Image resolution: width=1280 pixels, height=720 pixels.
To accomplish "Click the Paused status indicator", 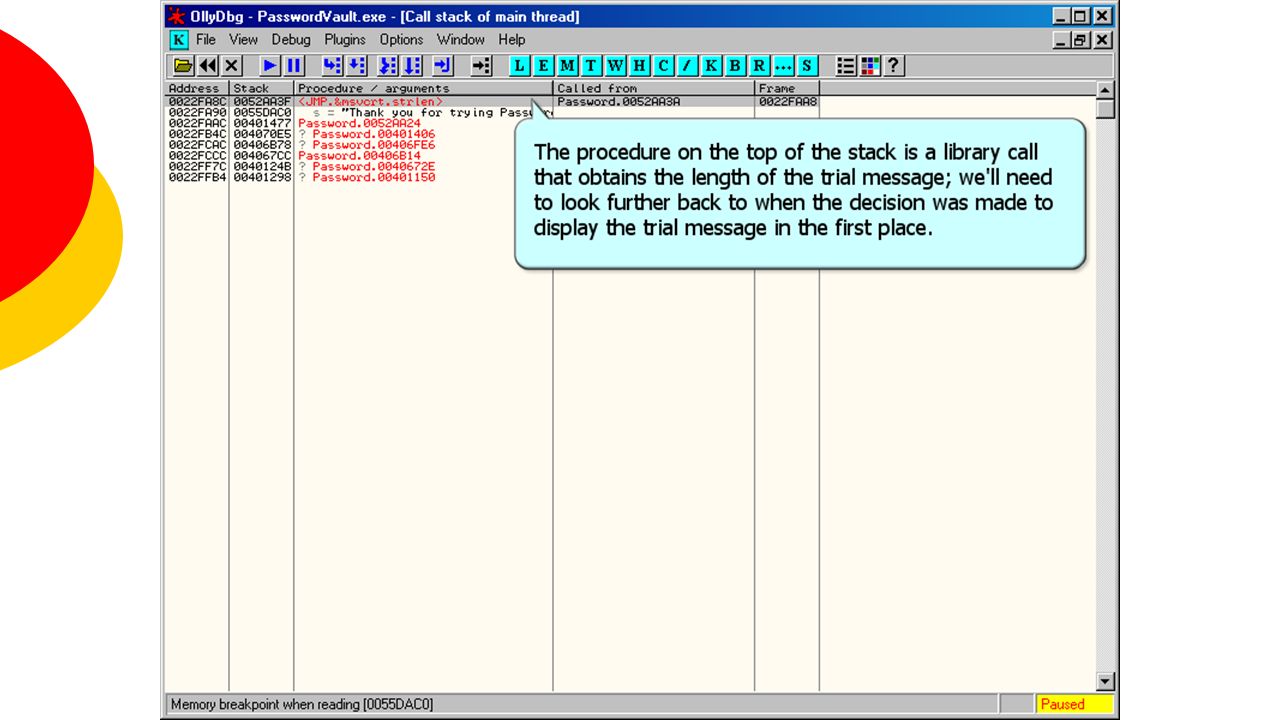I will click(x=1074, y=704).
